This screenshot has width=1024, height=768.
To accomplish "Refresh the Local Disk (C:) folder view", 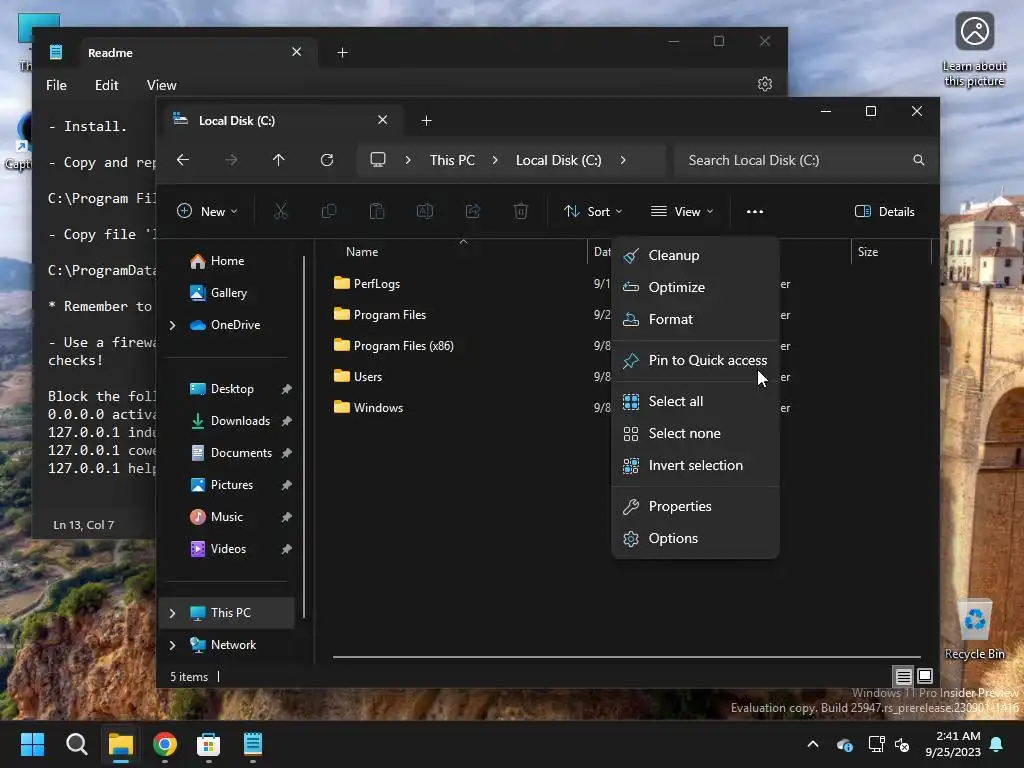I will (x=327, y=160).
